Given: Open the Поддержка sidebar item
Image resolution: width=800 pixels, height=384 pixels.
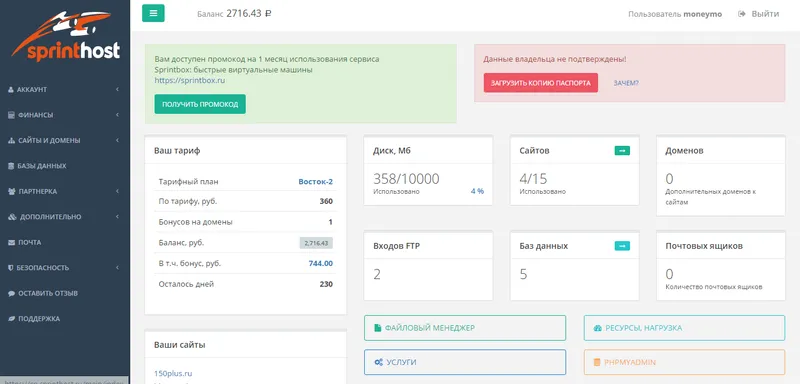Looking at the screenshot, I should (65, 319).
